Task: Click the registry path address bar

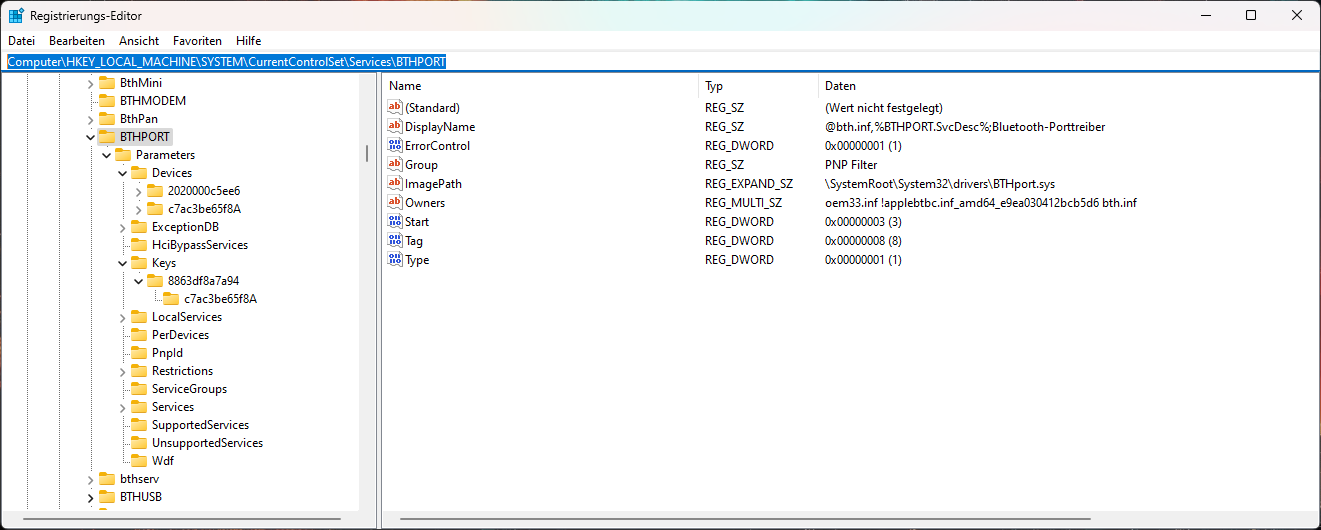Action: click(x=660, y=61)
